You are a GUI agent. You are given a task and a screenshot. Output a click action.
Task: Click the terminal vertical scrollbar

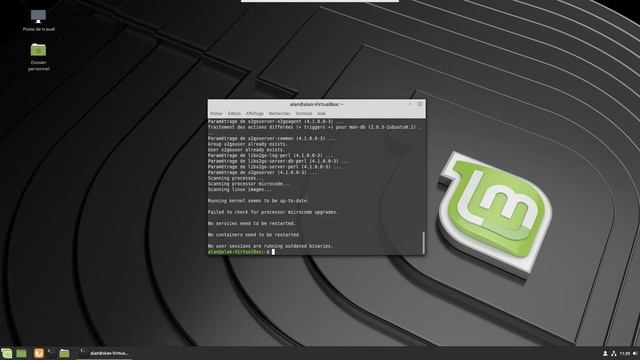(423, 243)
